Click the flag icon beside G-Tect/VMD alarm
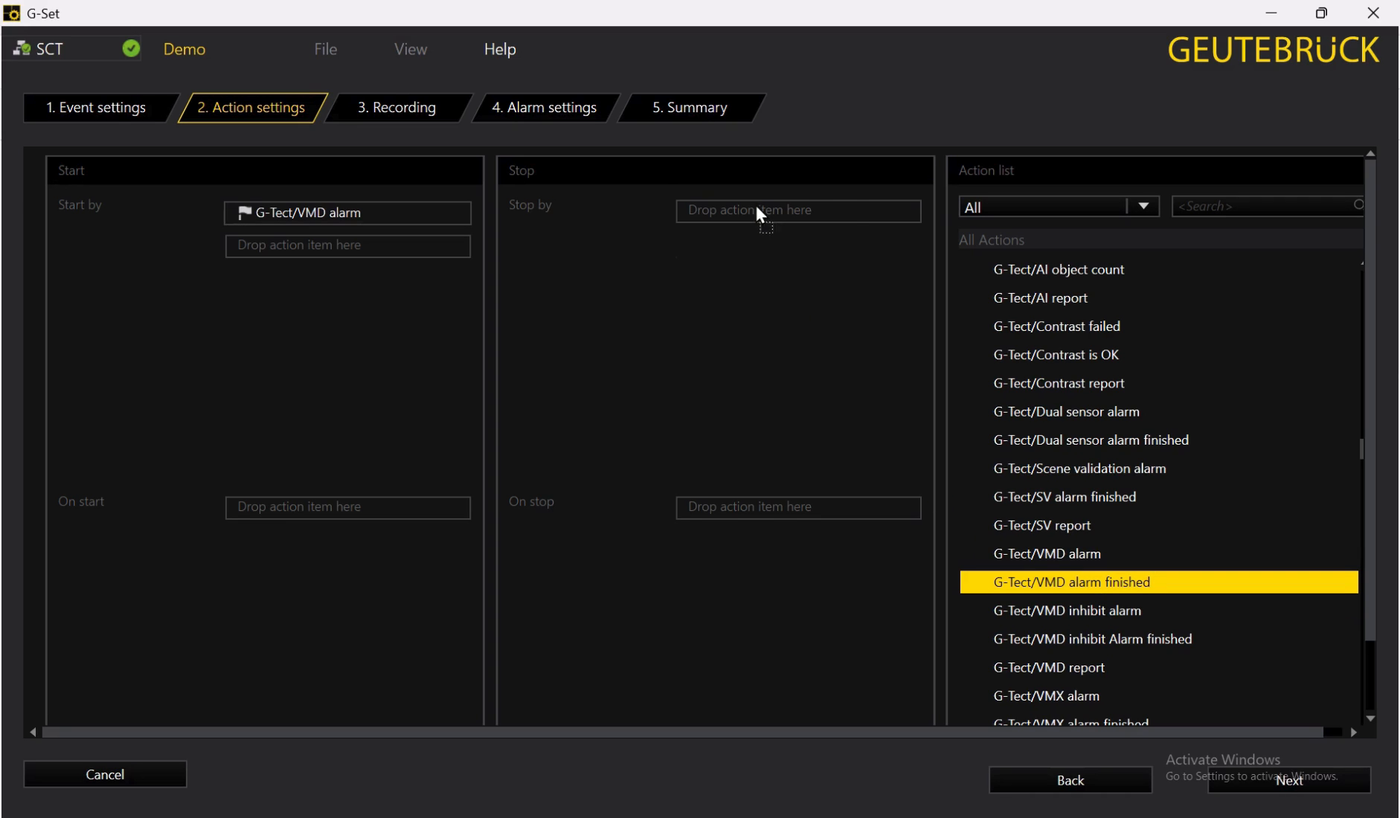Image resolution: width=1400 pixels, height=818 pixels. [244, 213]
